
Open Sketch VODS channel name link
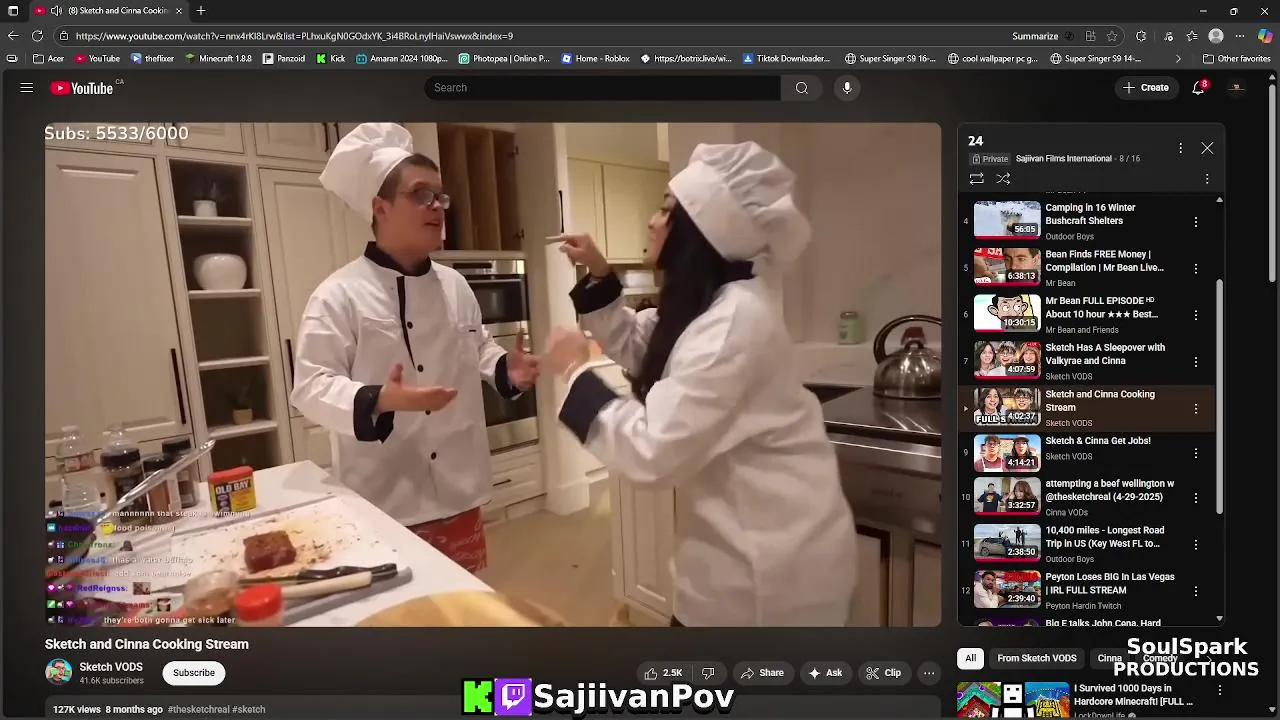coord(111,667)
